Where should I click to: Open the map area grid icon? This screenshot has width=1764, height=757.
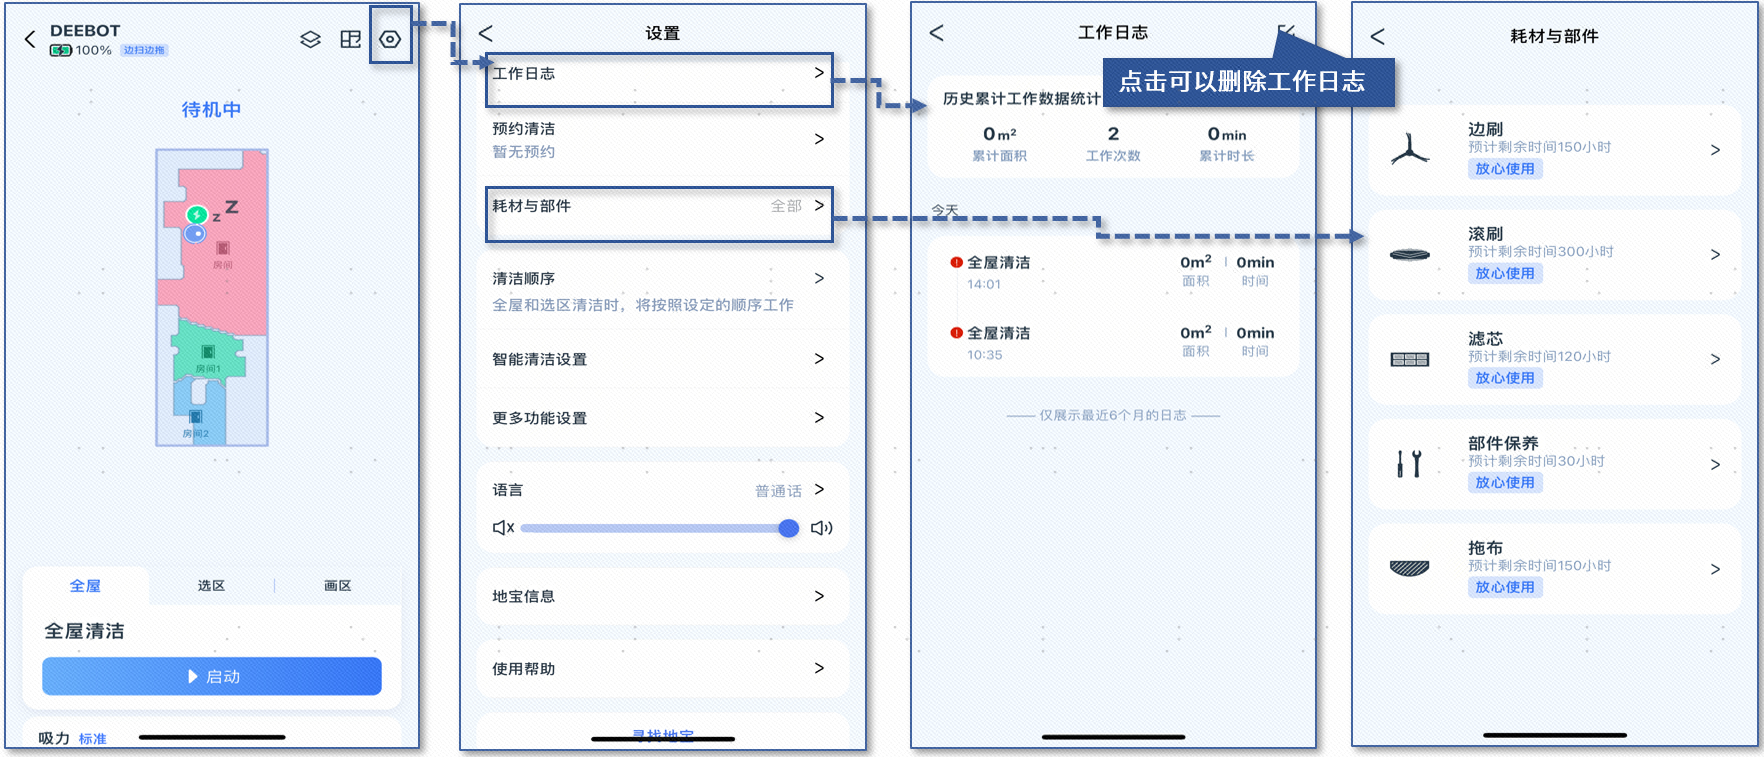pos(350,40)
